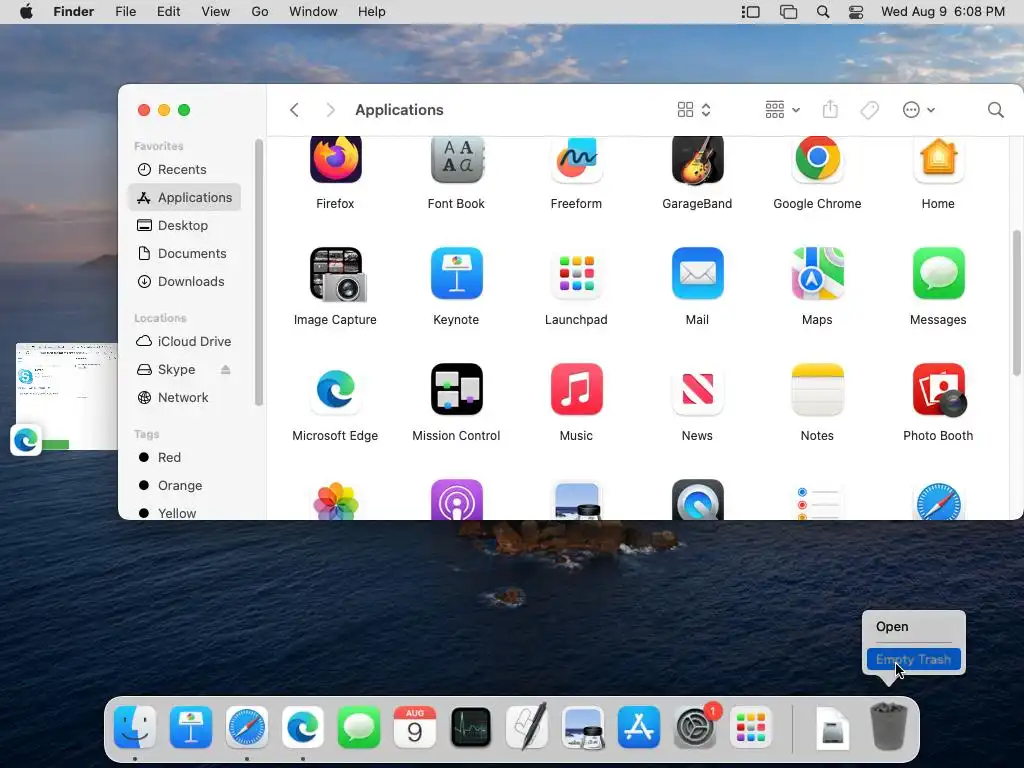Select the Font Book app icon
Screen dimensions: 1024x768
tap(456, 159)
